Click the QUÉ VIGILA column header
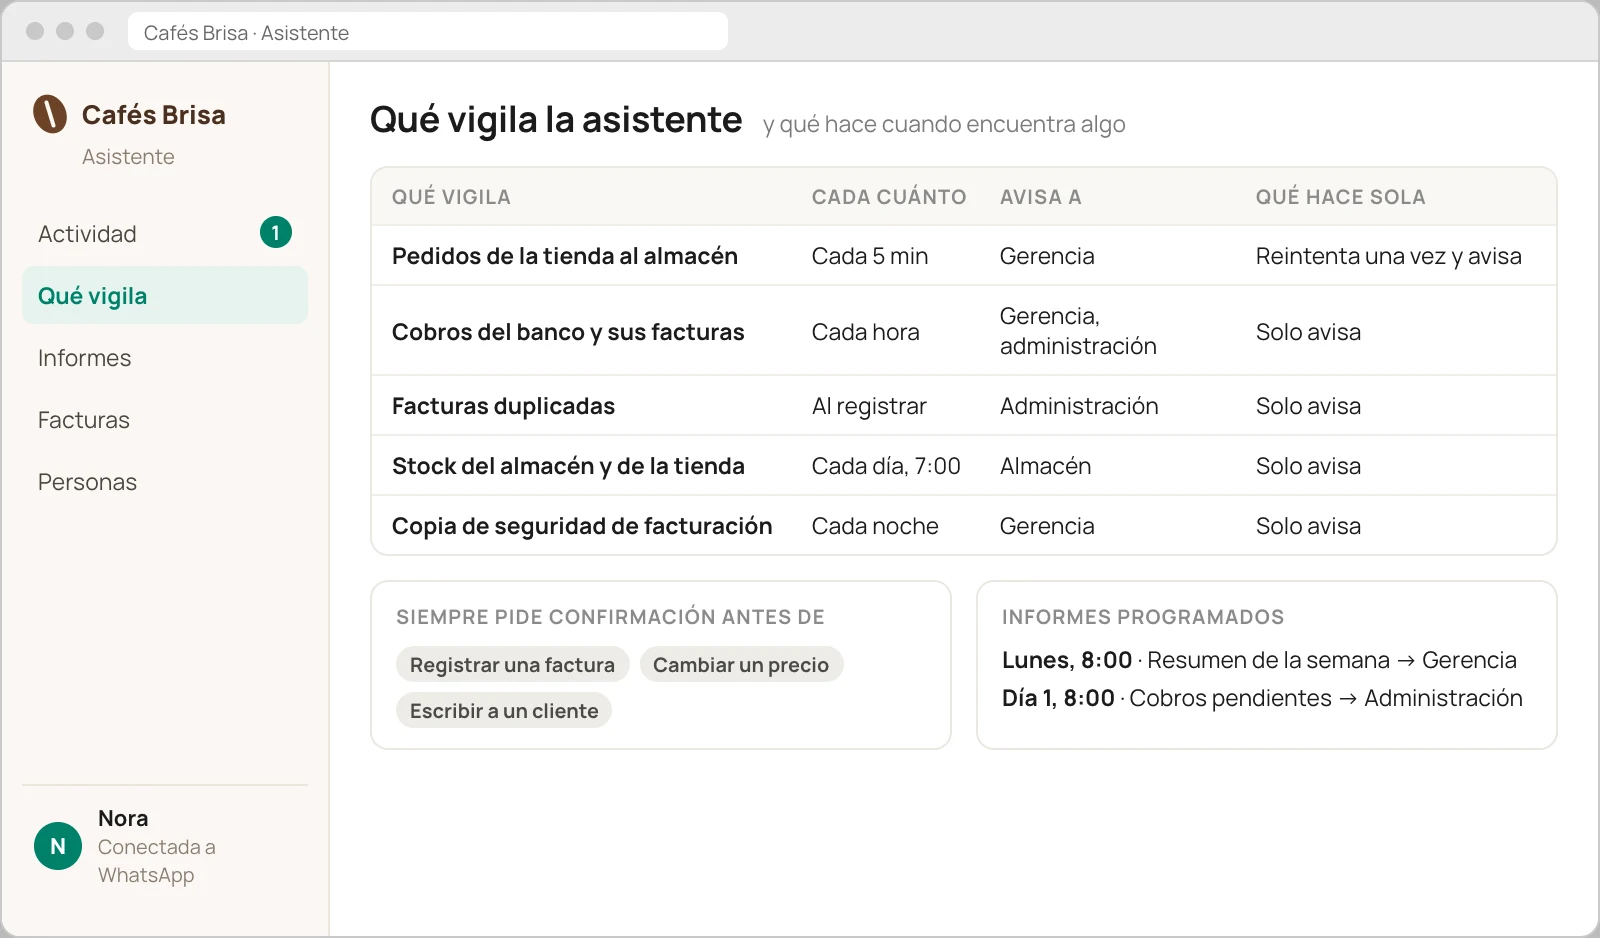 451,197
